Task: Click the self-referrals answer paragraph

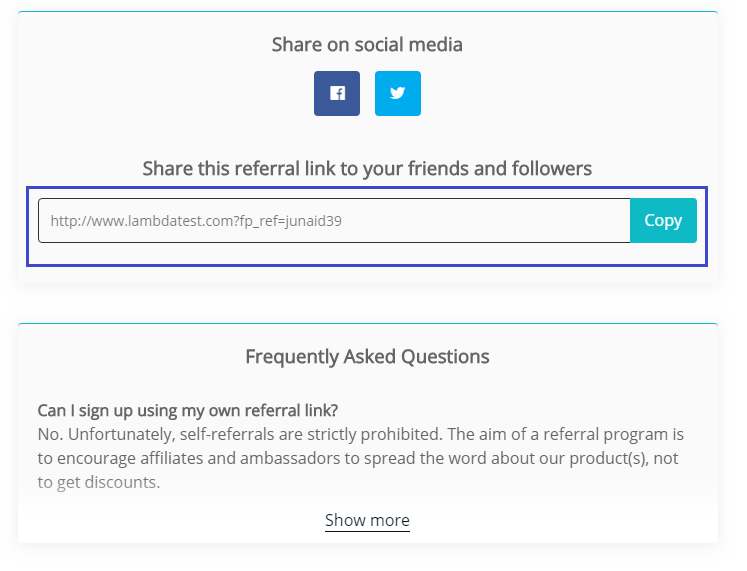Action: tap(360, 458)
